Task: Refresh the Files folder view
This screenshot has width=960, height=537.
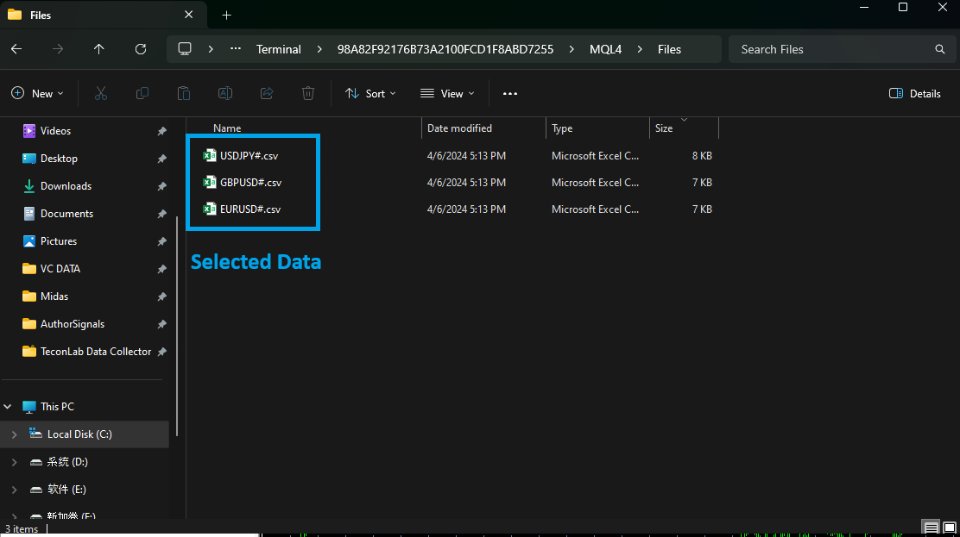Action: (x=140, y=49)
